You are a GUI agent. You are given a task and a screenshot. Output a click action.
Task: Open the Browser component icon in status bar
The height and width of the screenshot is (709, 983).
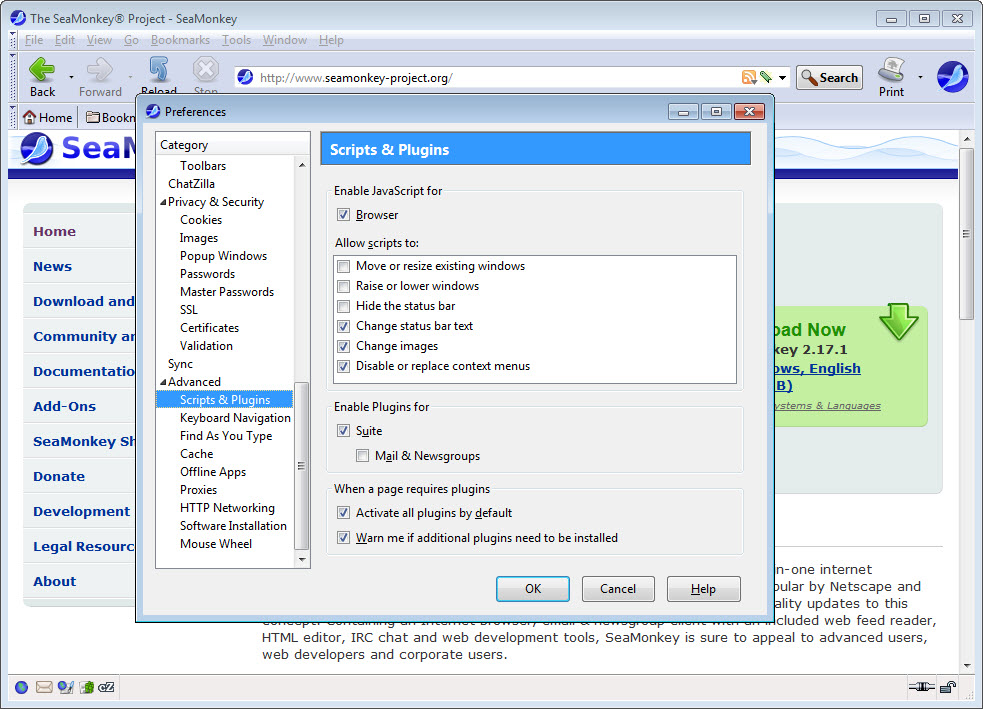(x=21, y=687)
